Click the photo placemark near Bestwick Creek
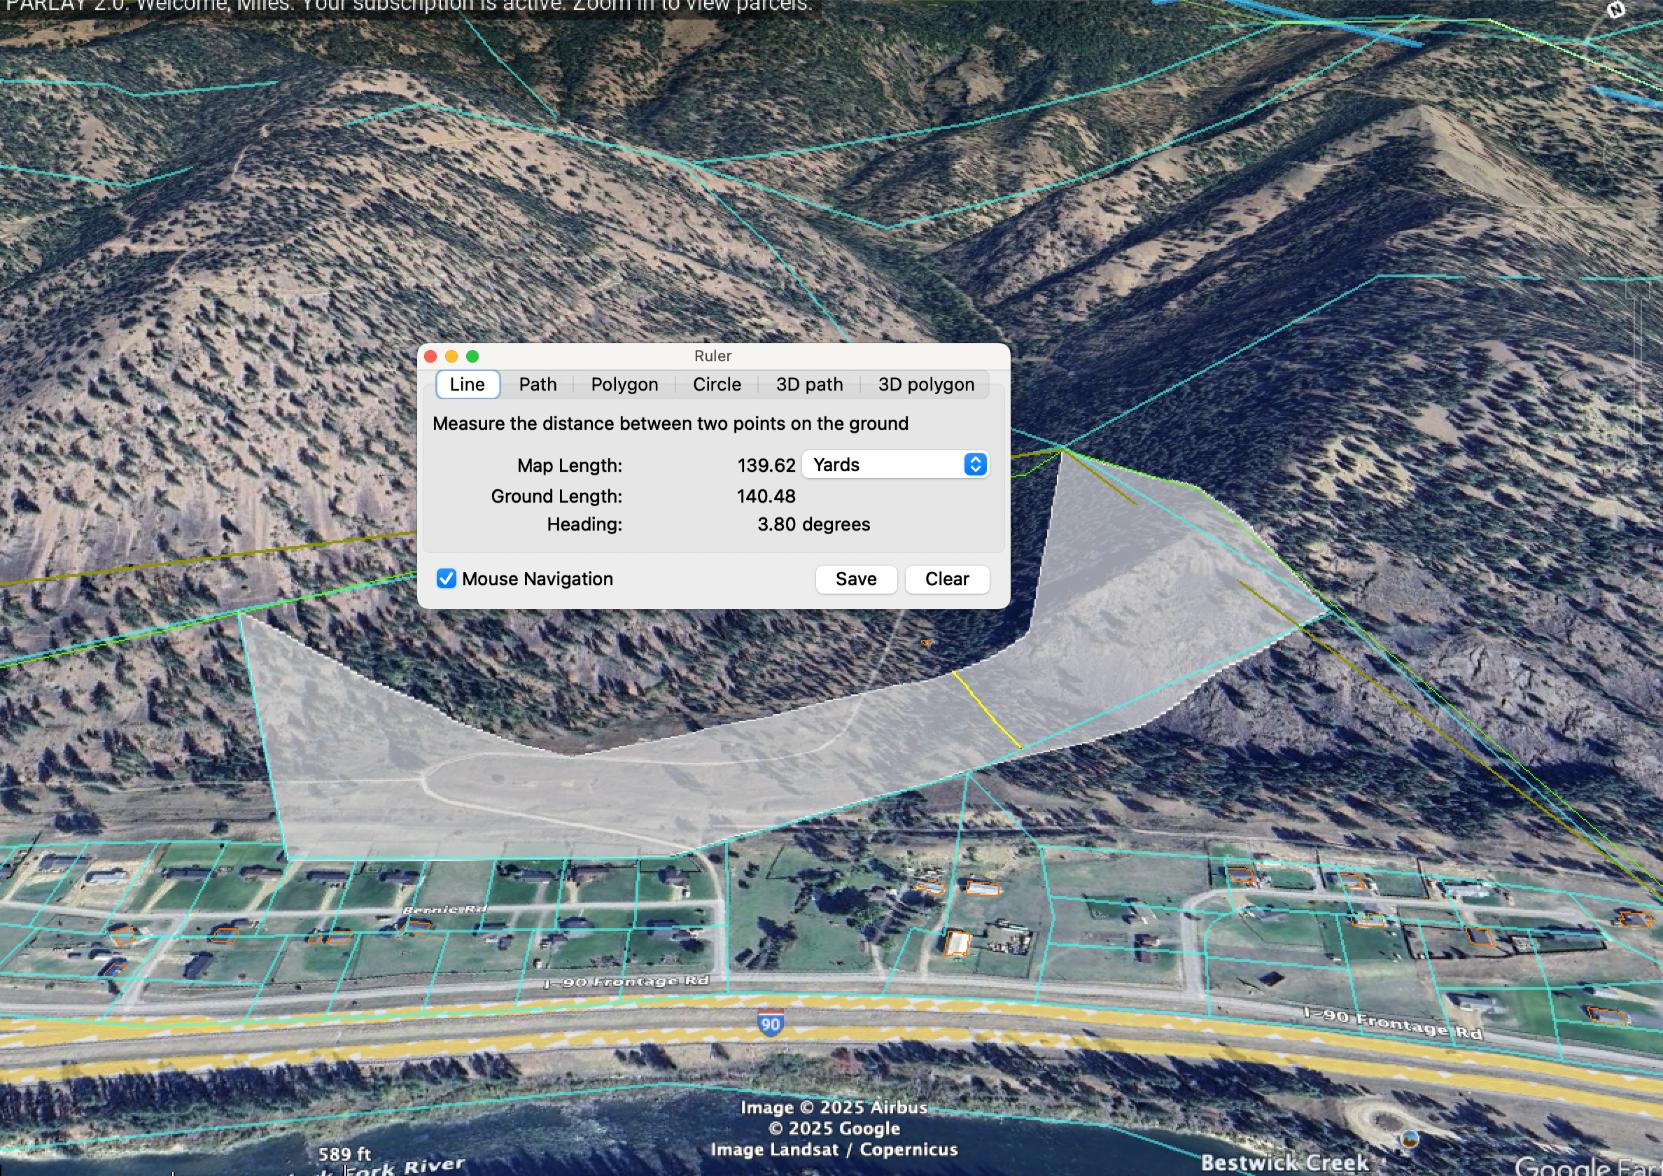The image size is (1663, 1176). (1410, 1138)
